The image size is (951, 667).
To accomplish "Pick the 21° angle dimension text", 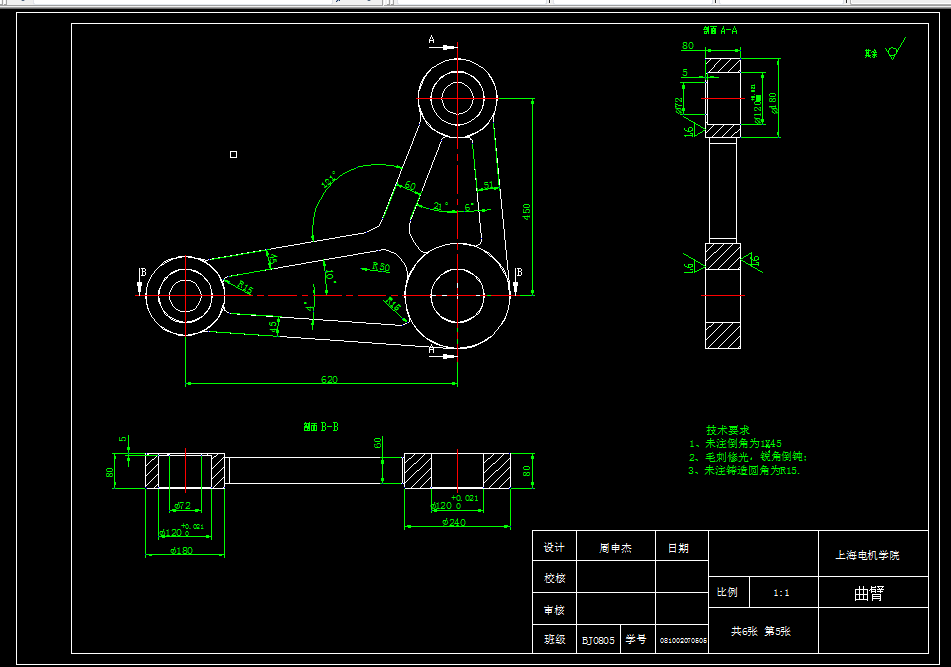I will coord(441,207).
